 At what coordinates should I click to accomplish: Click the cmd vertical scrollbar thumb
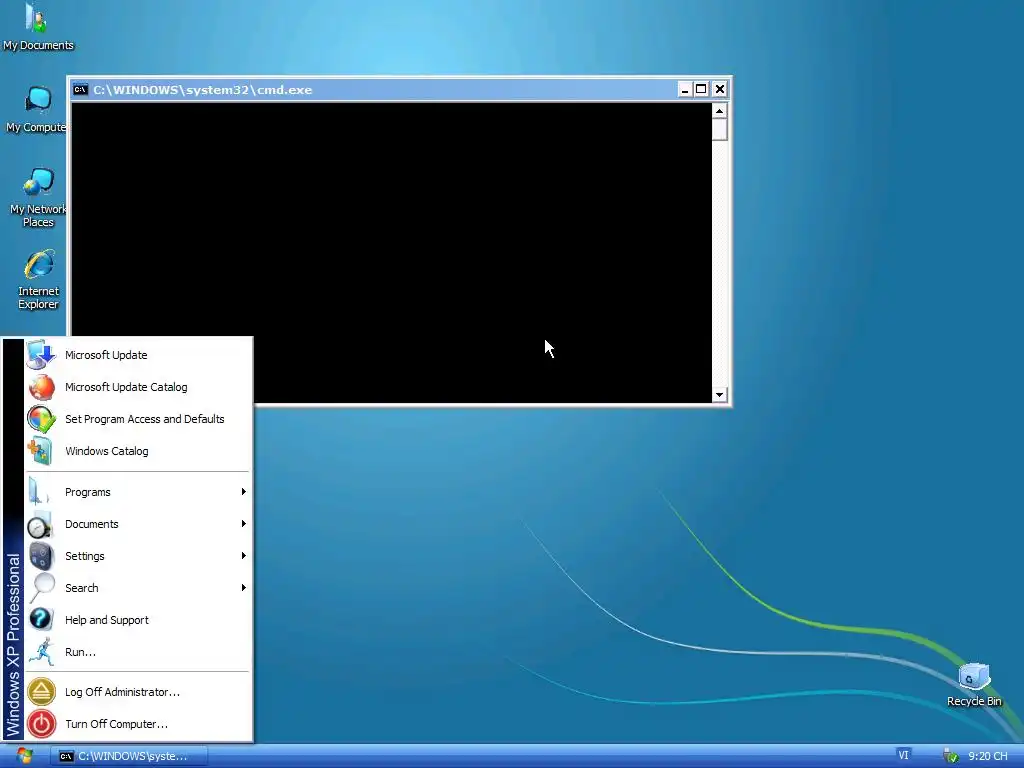[720, 129]
